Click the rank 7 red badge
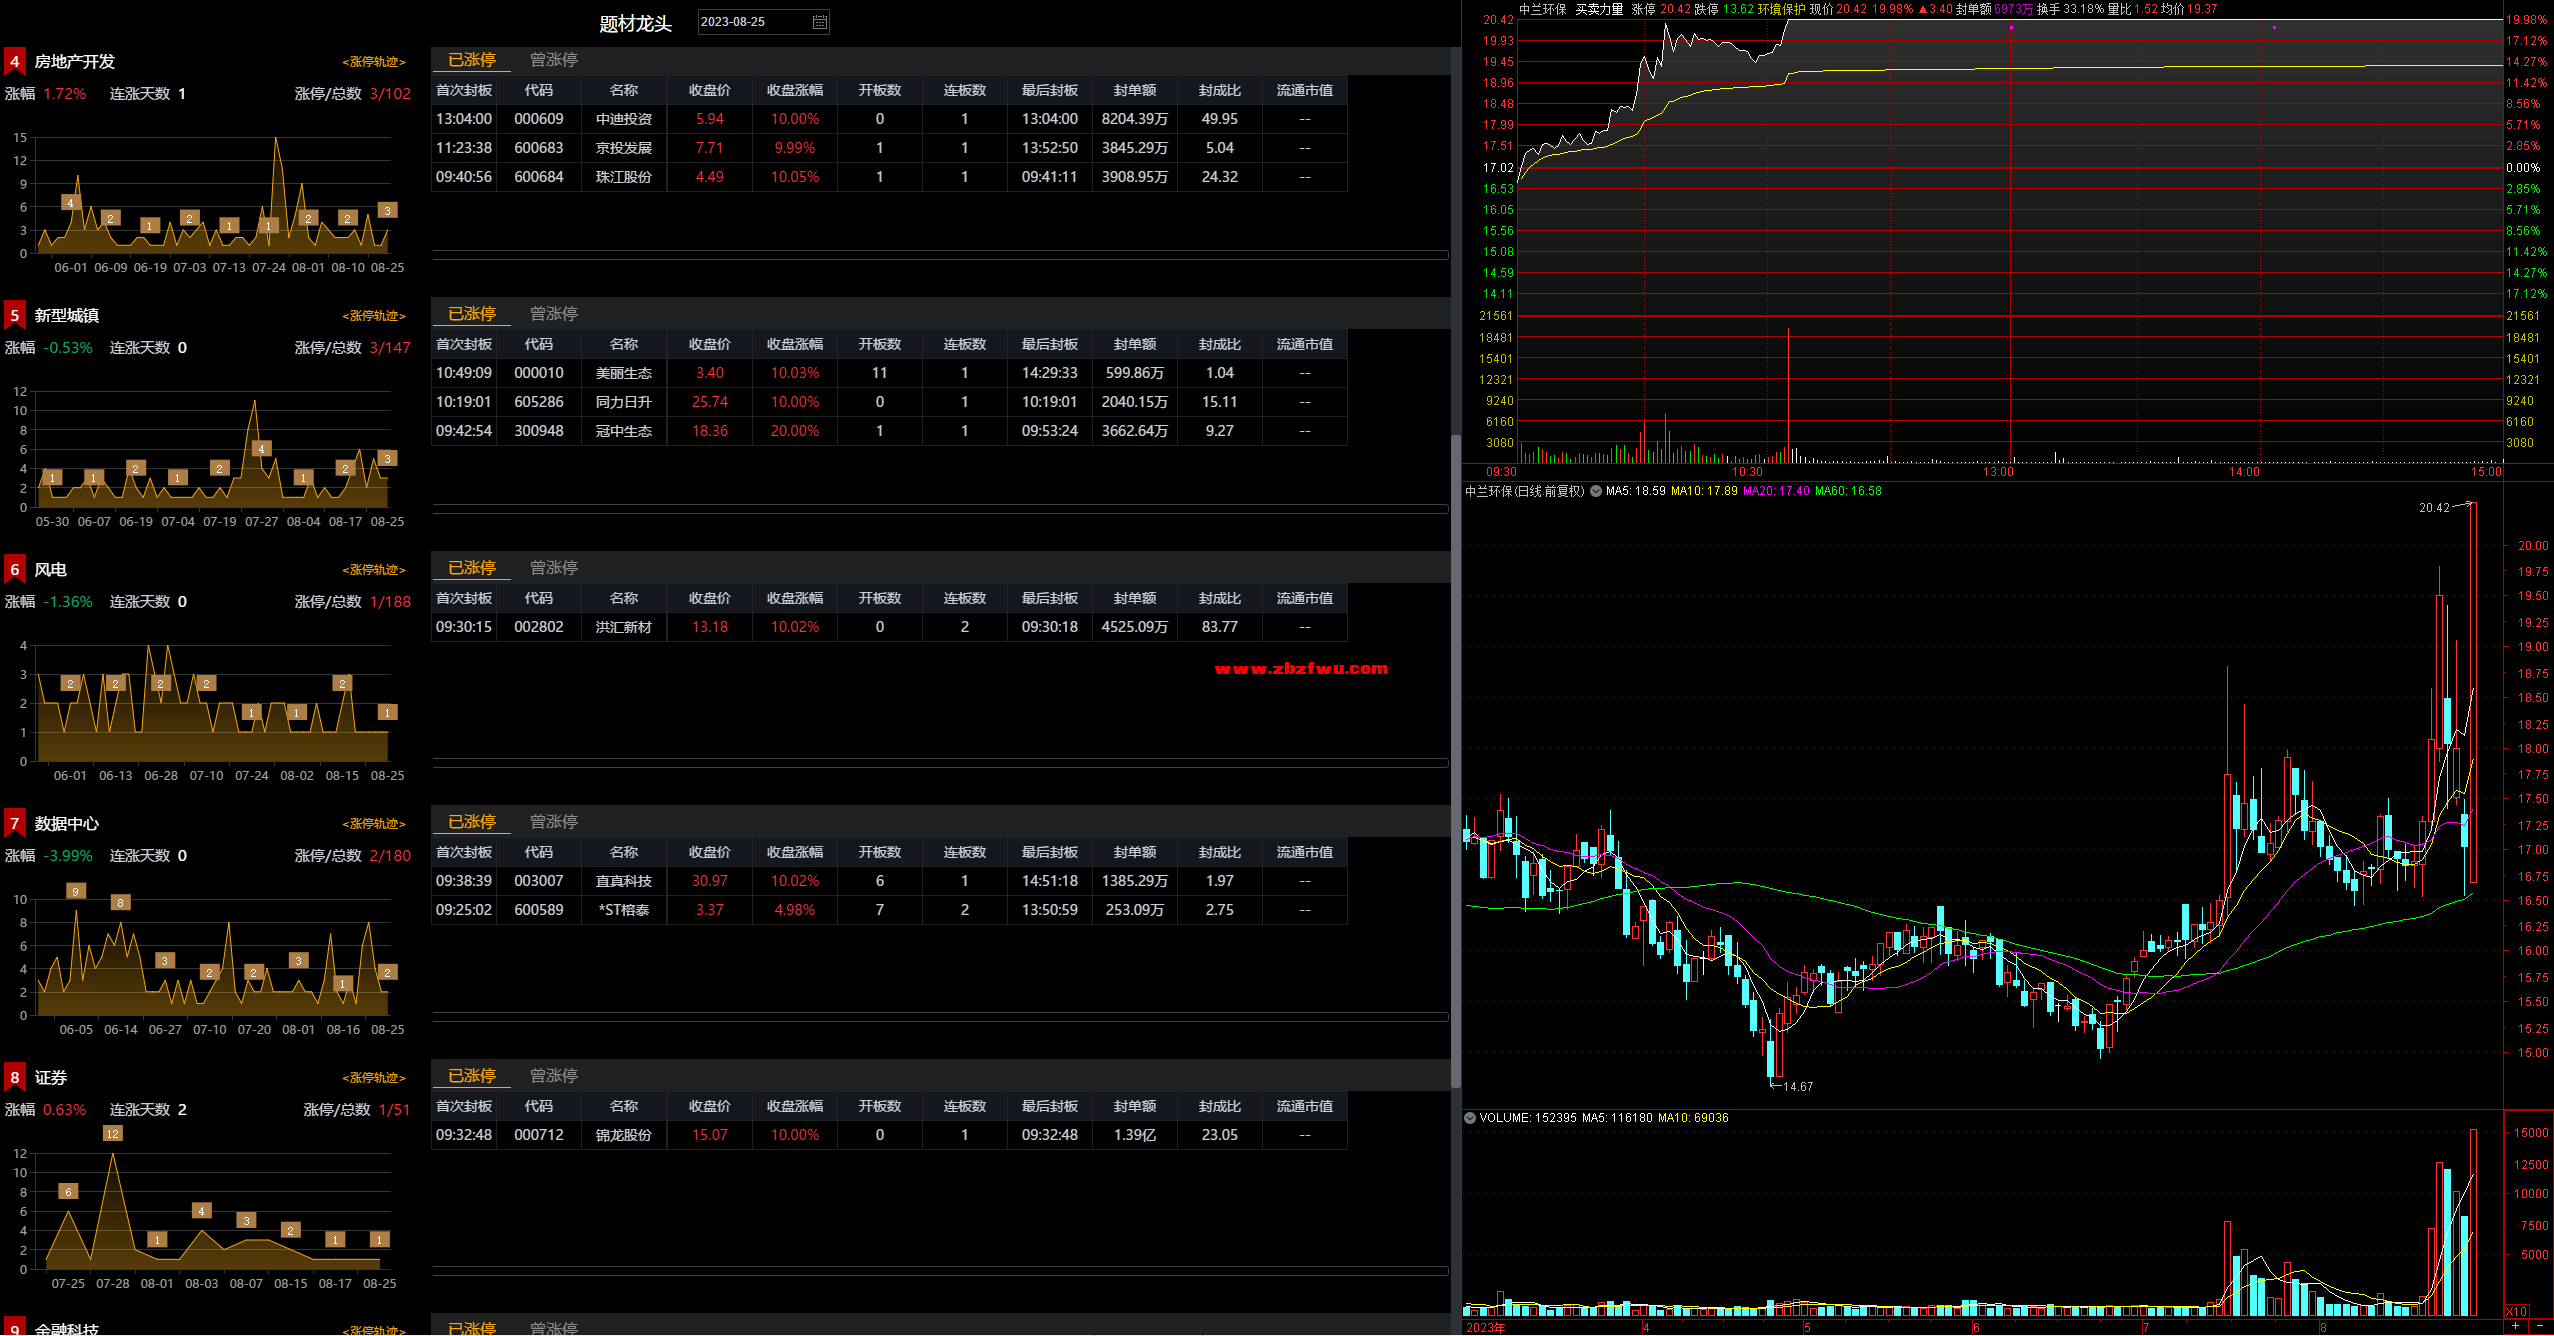 click(x=14, y=824)
